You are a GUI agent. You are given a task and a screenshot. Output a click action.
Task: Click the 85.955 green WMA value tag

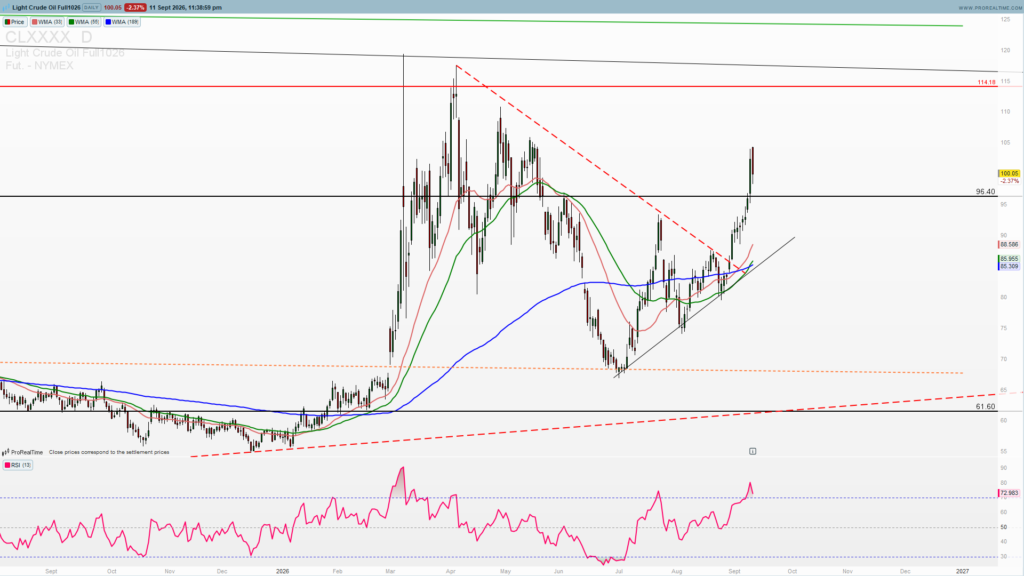(x=1009, y=259)
